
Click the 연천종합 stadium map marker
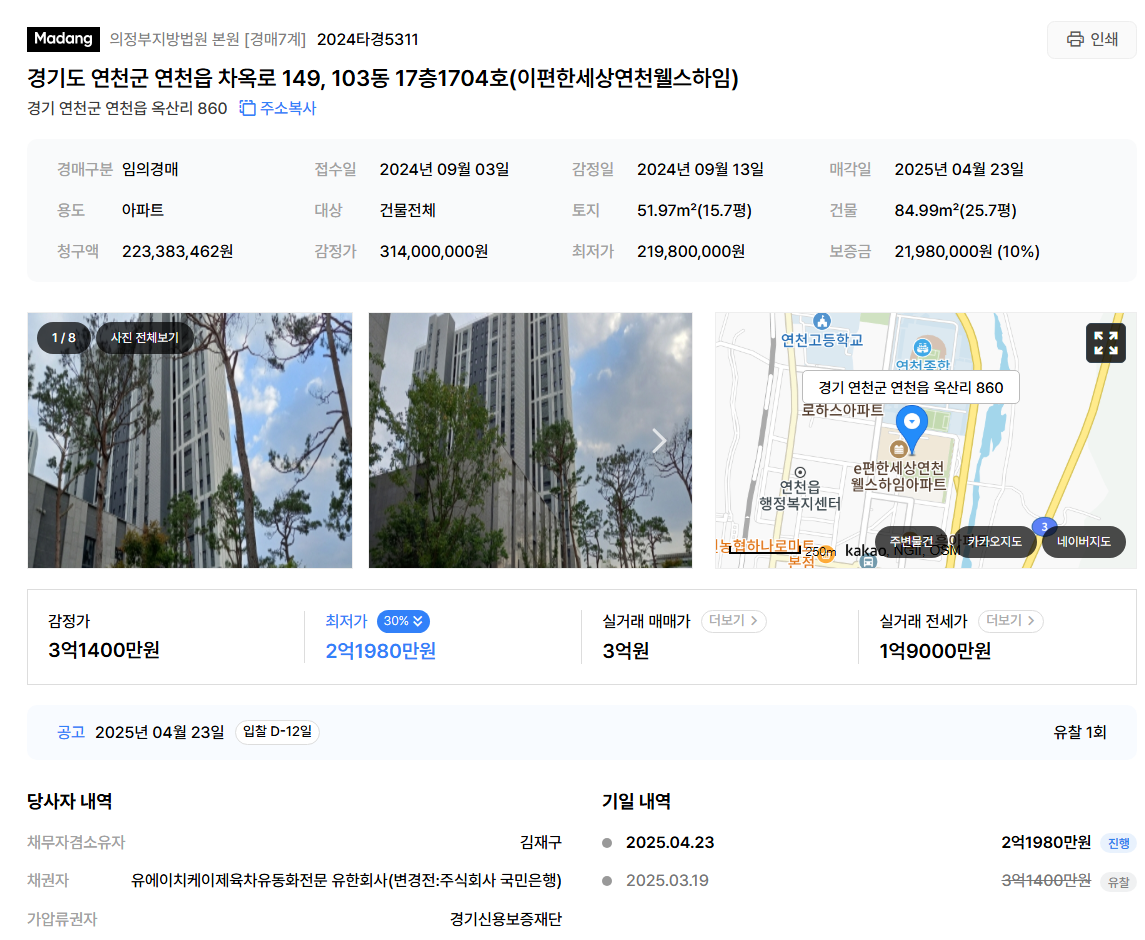pyautogui.click(x=922, y=348)
